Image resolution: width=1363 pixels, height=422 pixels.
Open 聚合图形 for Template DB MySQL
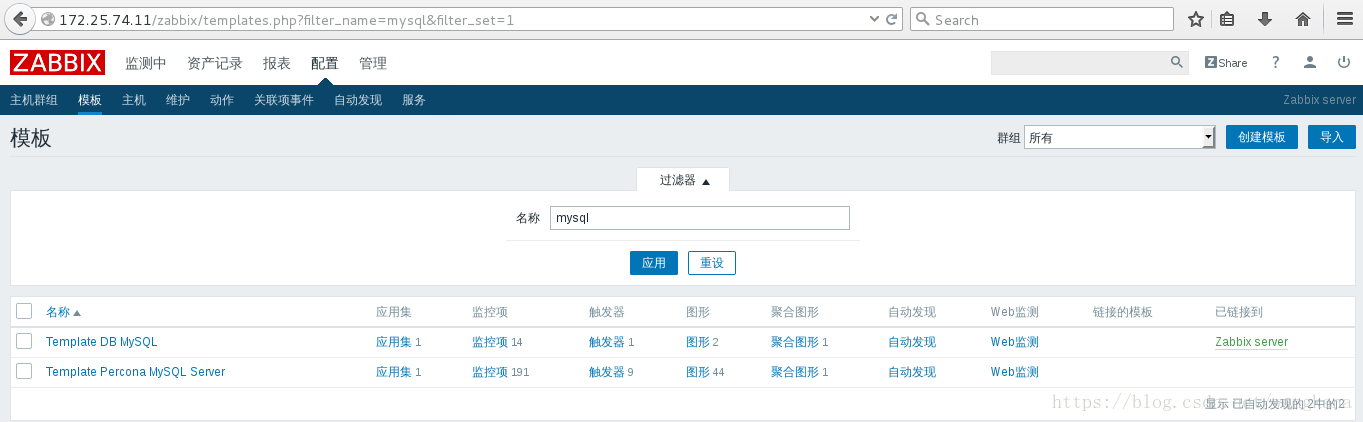pos(795,342)
